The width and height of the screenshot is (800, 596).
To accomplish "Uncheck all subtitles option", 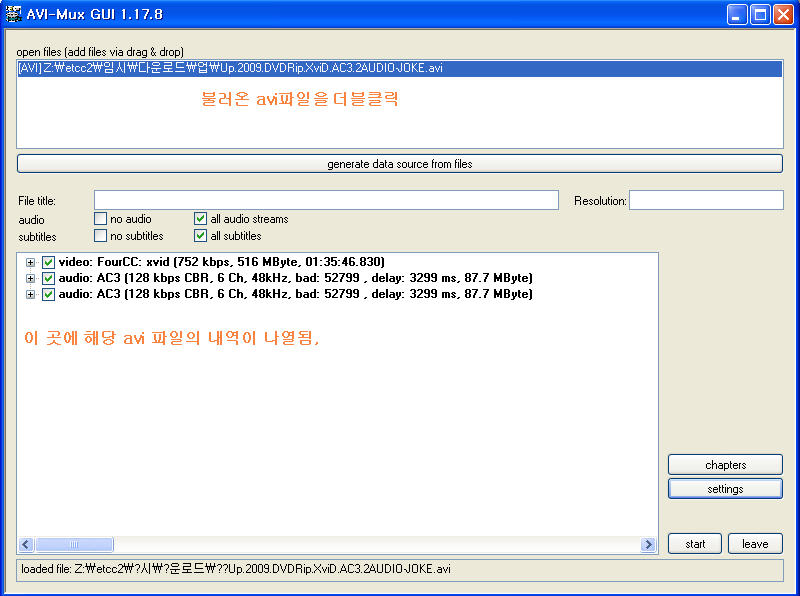I will (x=201, y=236).
